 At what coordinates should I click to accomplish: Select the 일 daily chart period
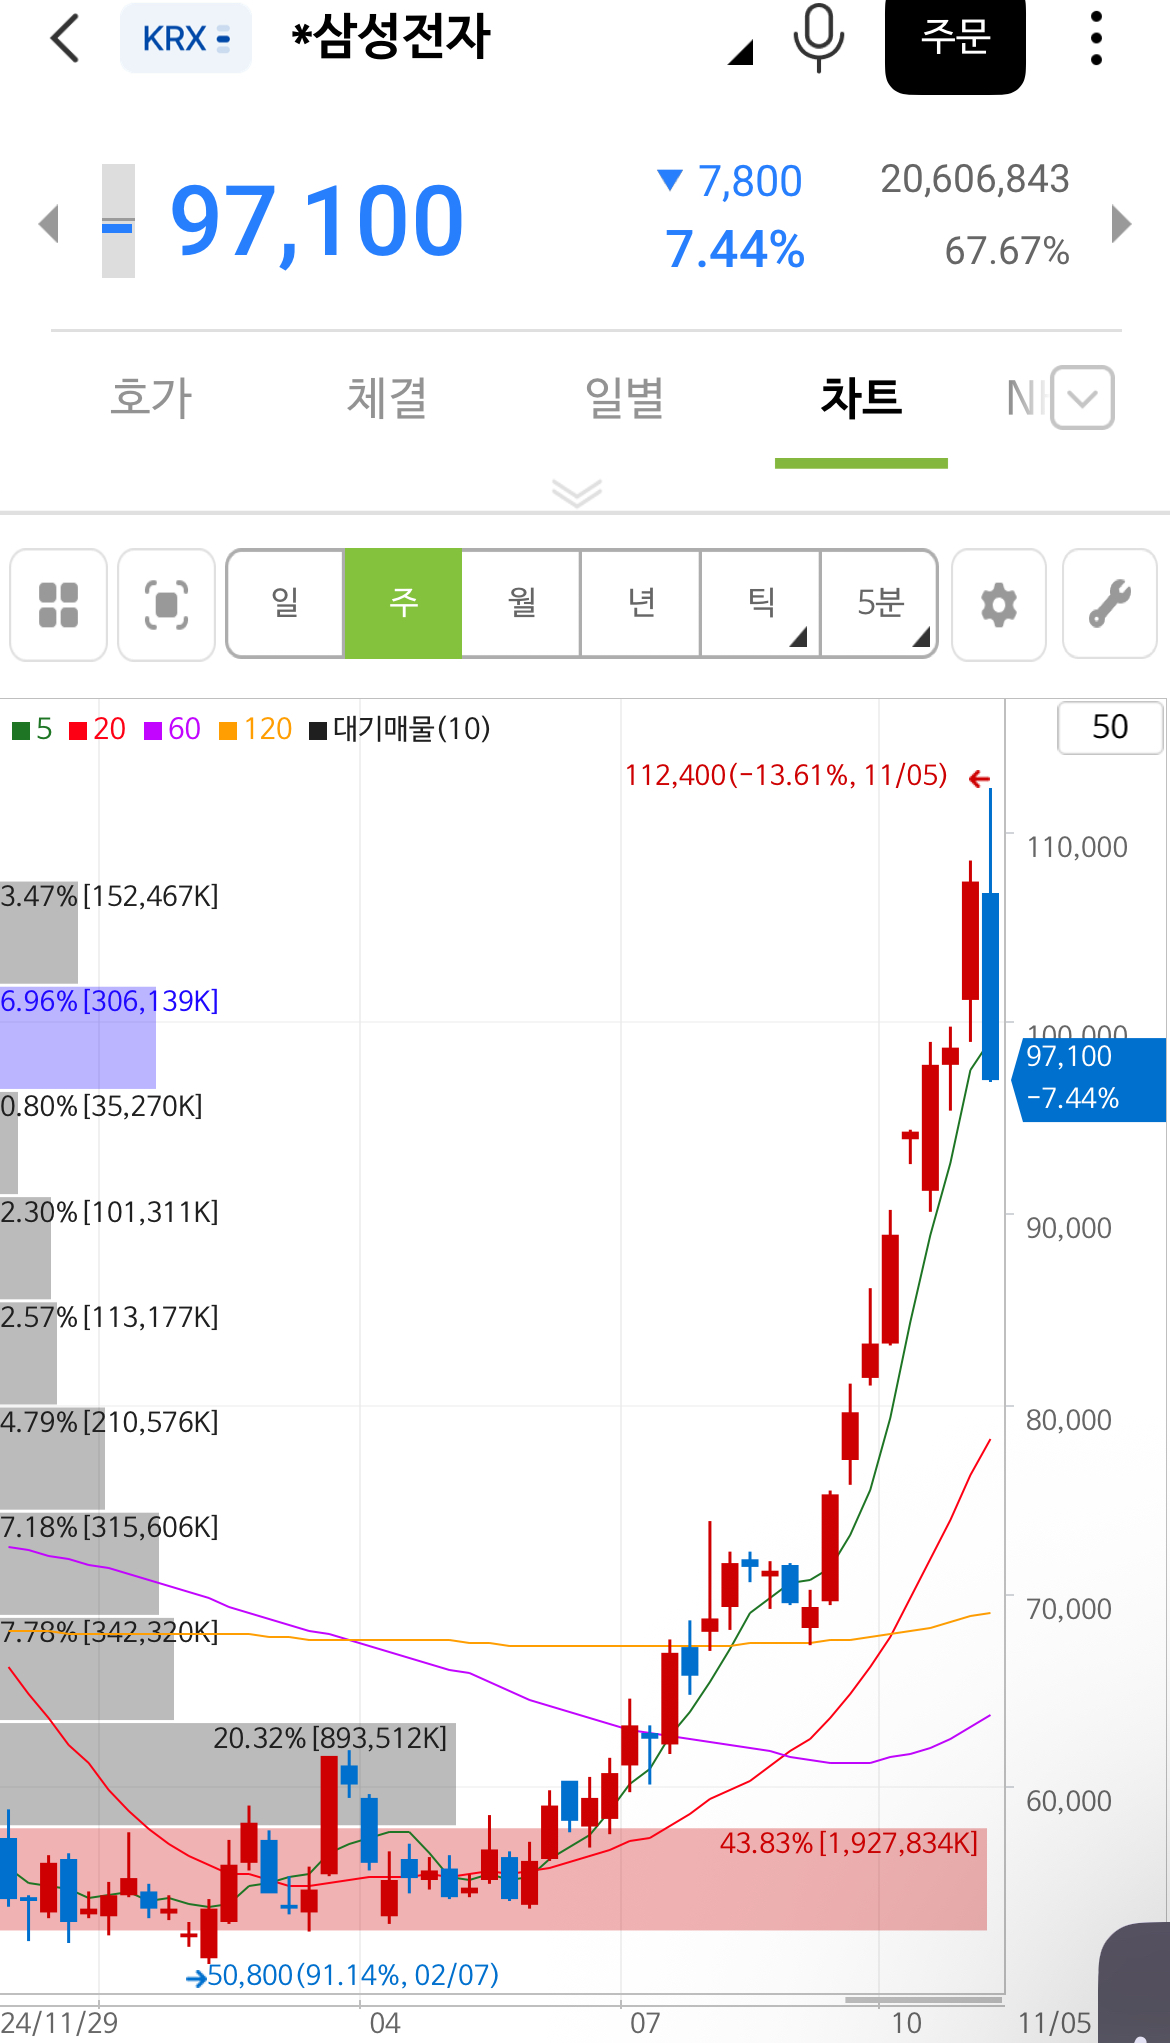pyautogui.click(x=286, y=603)
